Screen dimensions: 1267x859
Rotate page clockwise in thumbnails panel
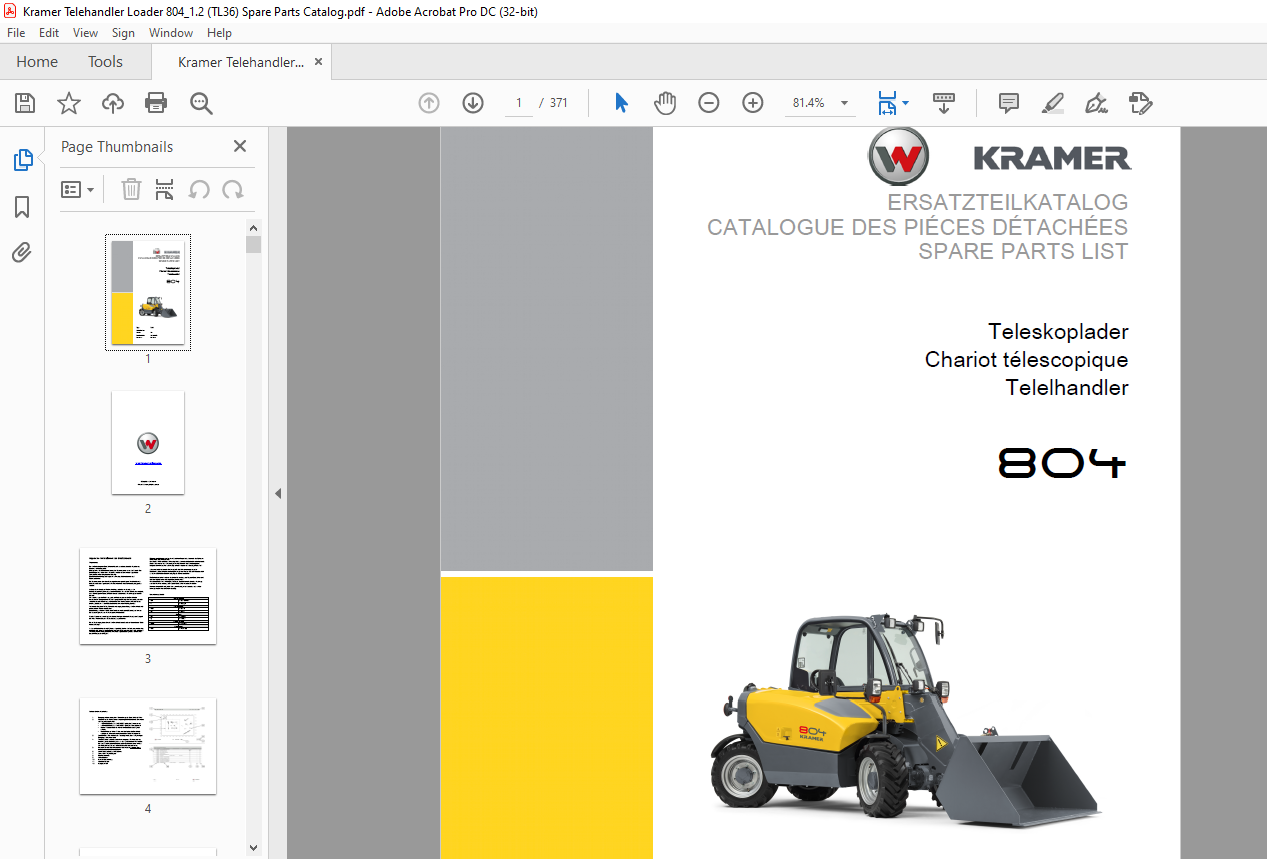[233, 189]
